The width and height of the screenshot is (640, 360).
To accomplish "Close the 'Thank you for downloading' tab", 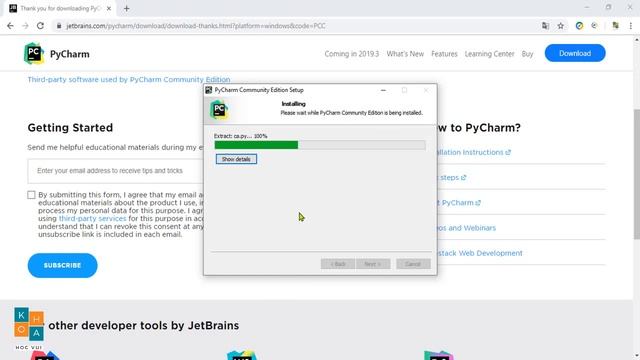I will tap(109, 8).
